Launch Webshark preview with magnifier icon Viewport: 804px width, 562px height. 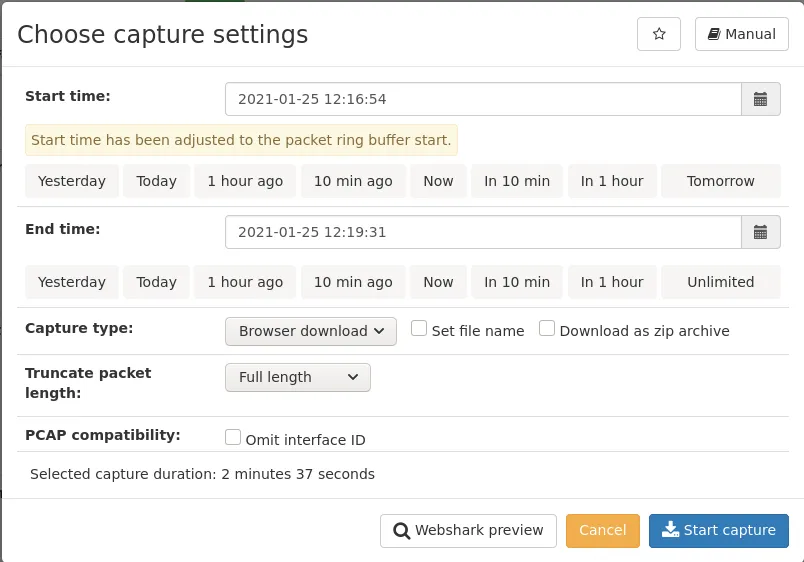click(468, 531)
